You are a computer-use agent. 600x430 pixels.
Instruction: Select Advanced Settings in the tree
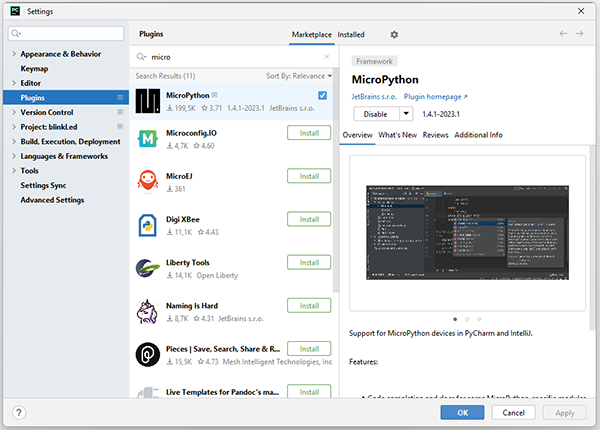pos(52,200)
